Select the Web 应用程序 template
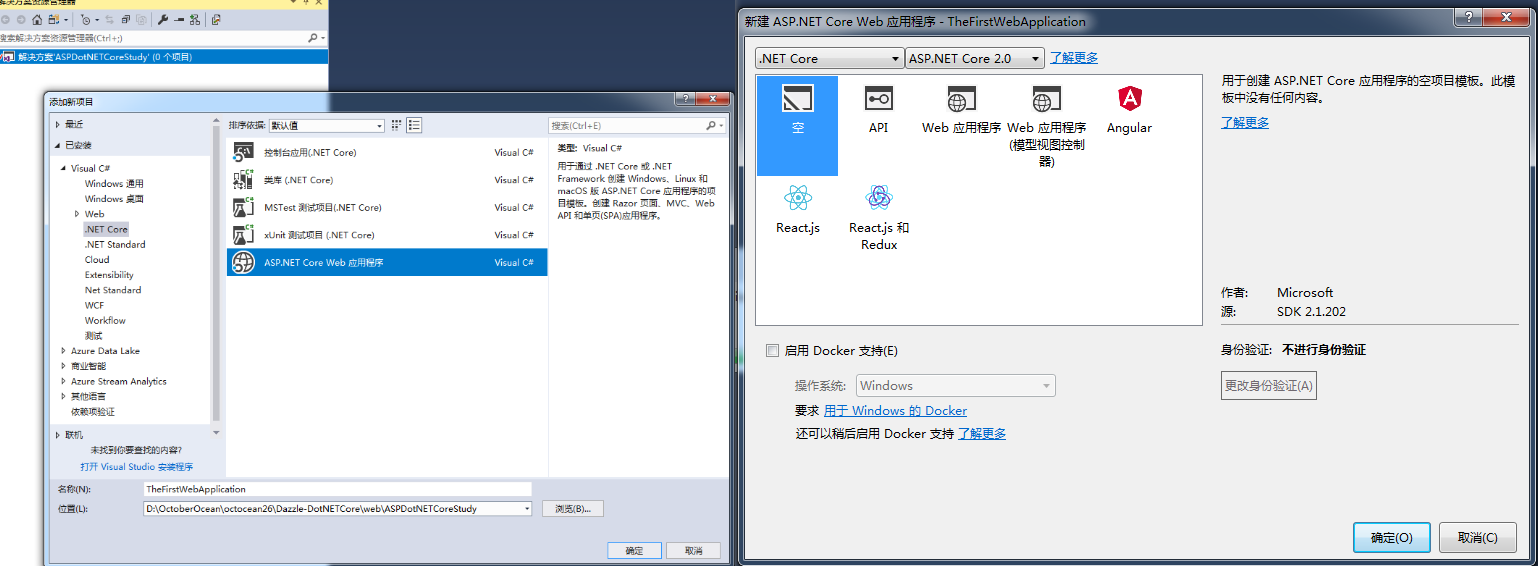 pyautogui.click(x=961, y=108)
